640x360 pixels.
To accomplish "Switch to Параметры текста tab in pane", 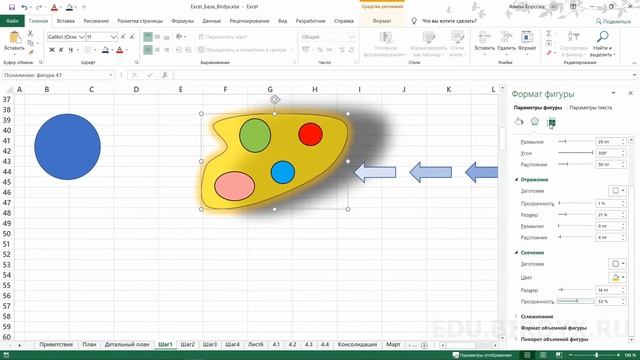I will coord(590,108).
